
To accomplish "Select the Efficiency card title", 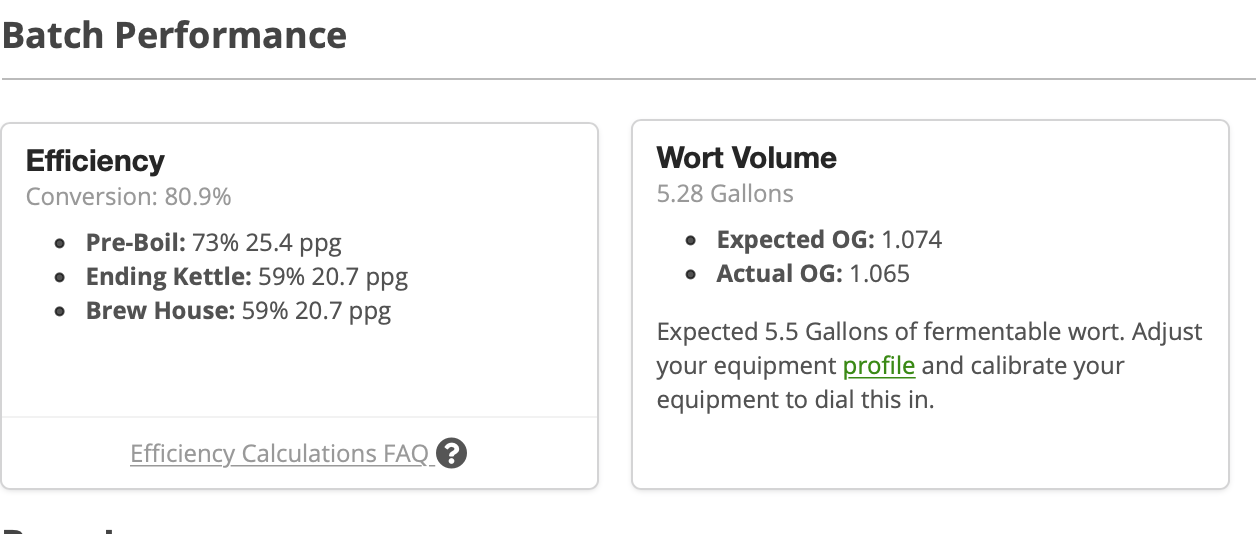I will click(95, 161).
